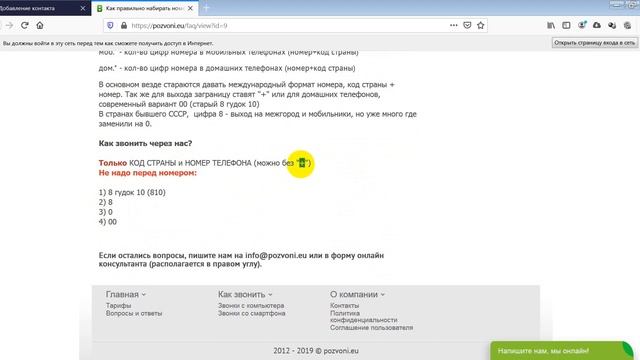Open the 'Тарифы' footer link
This screenshot has height=360, width=640.
(x=118, y=305)
